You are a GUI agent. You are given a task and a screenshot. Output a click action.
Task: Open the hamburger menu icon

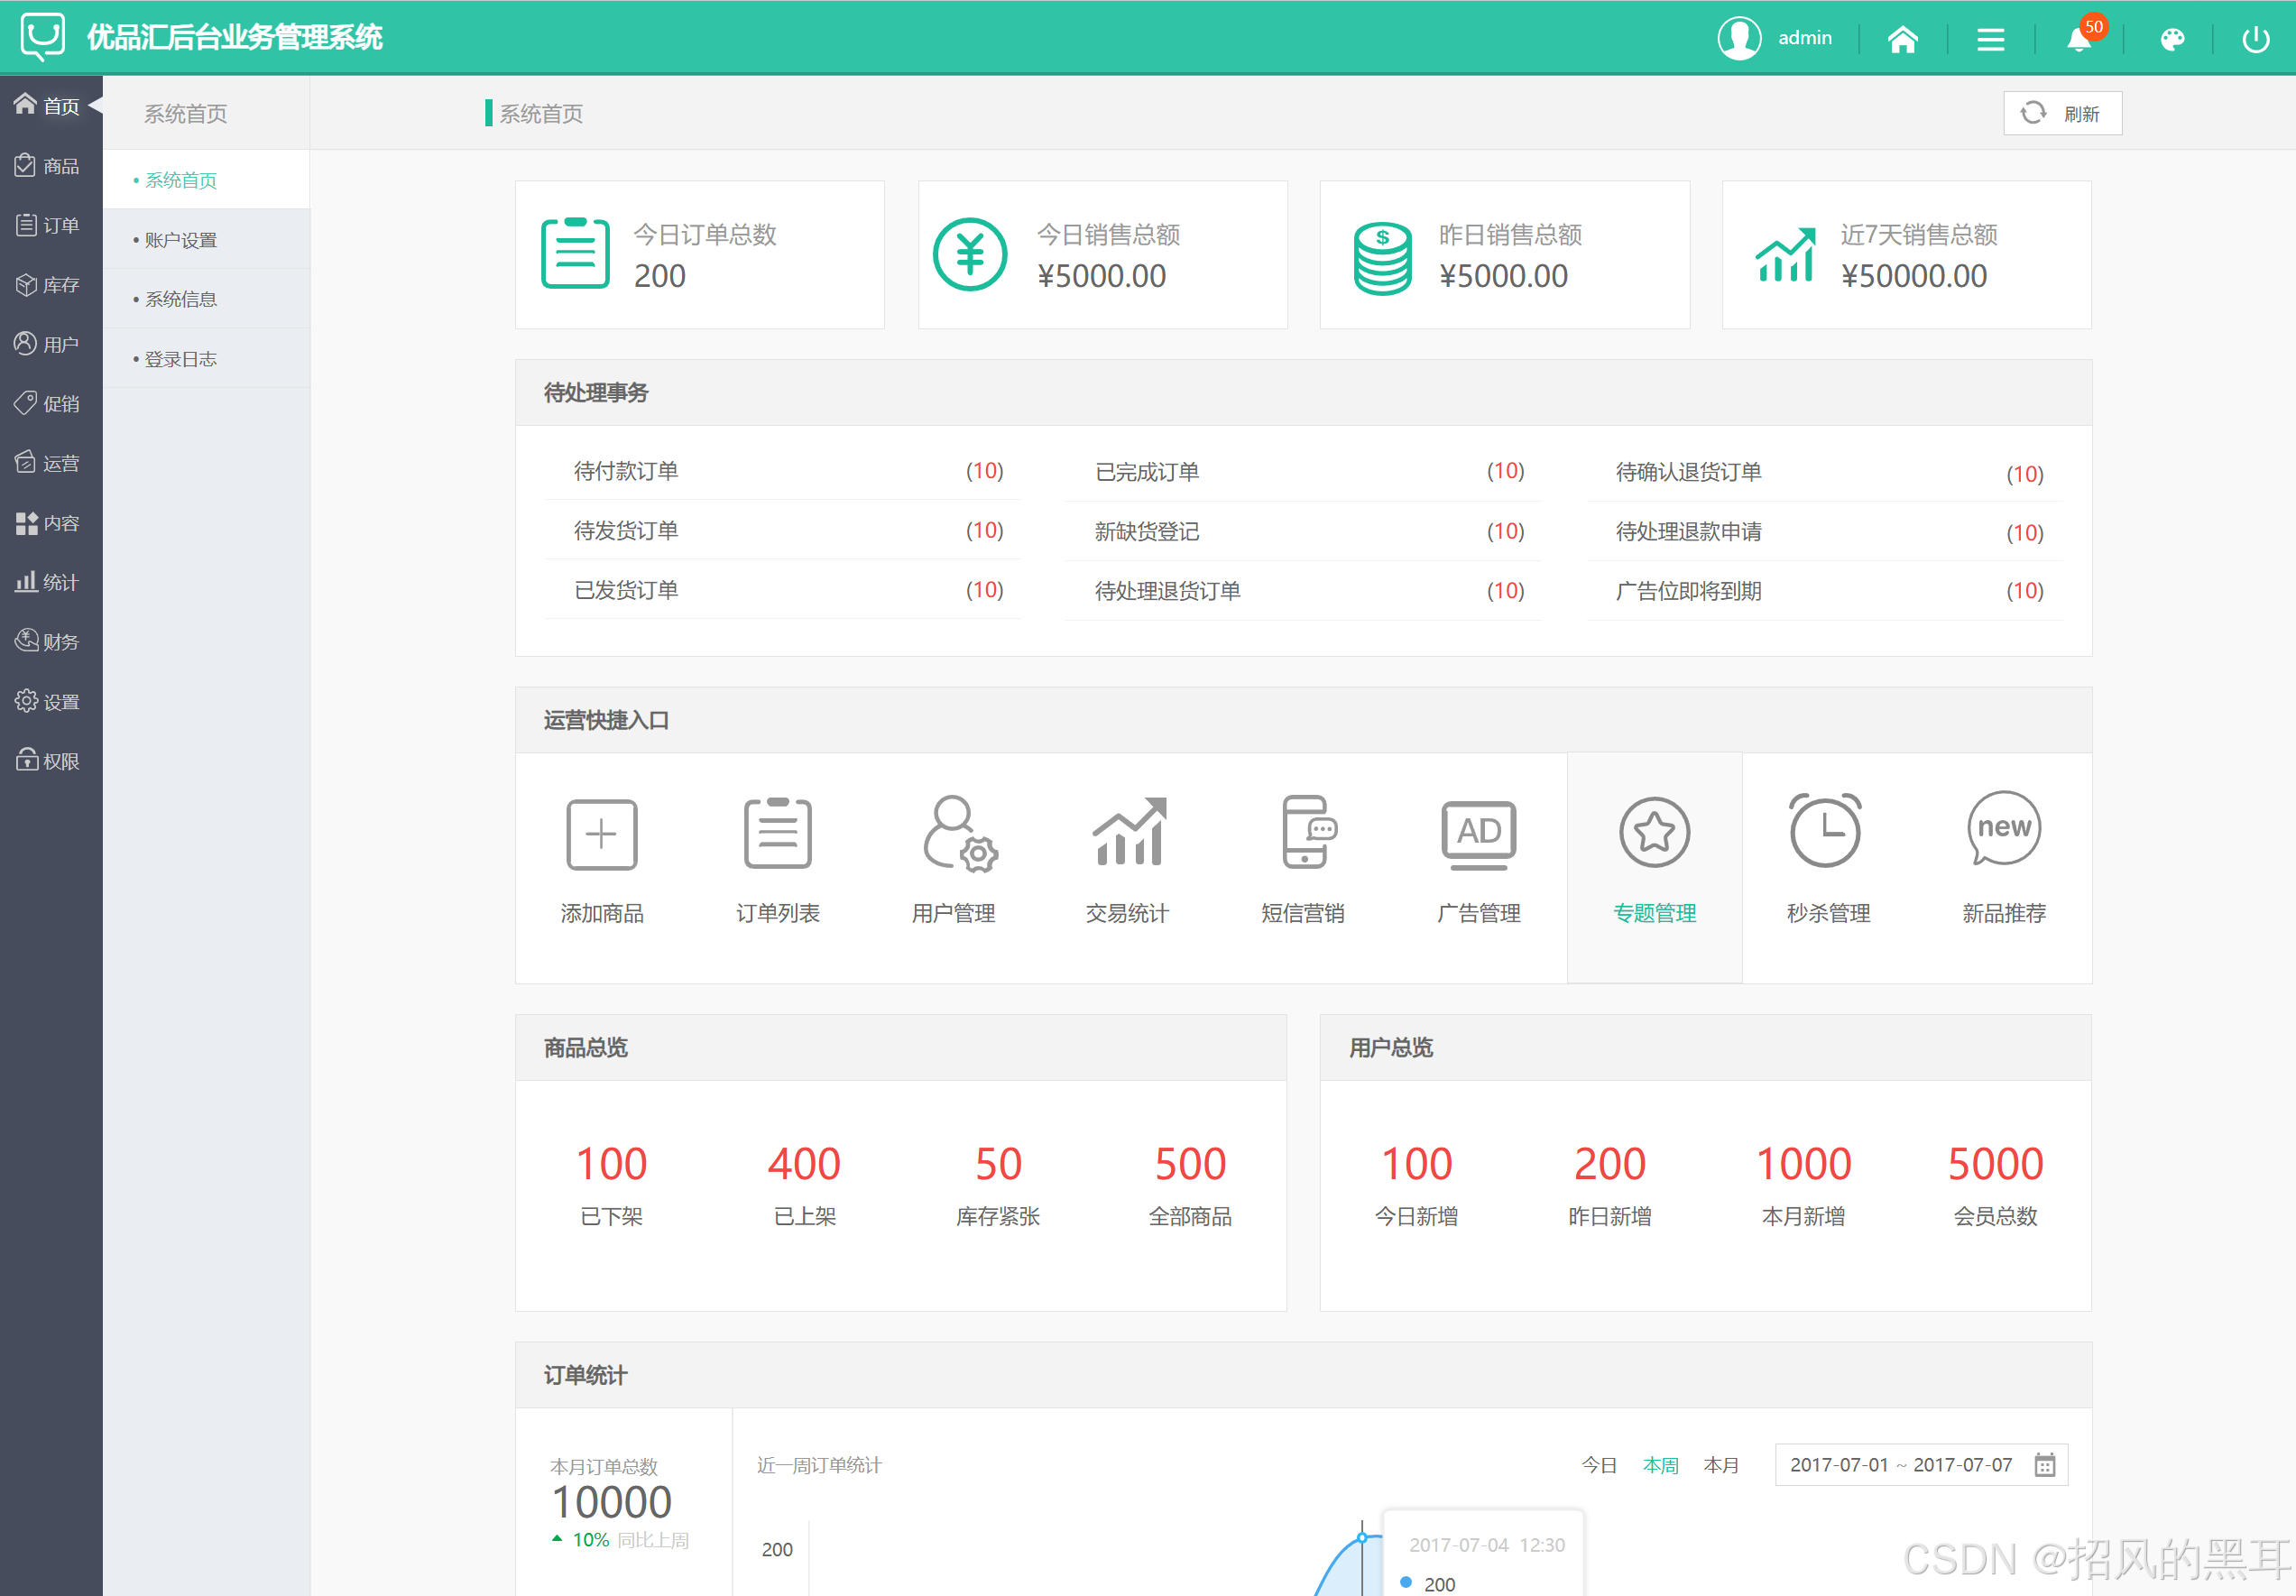1990,39
